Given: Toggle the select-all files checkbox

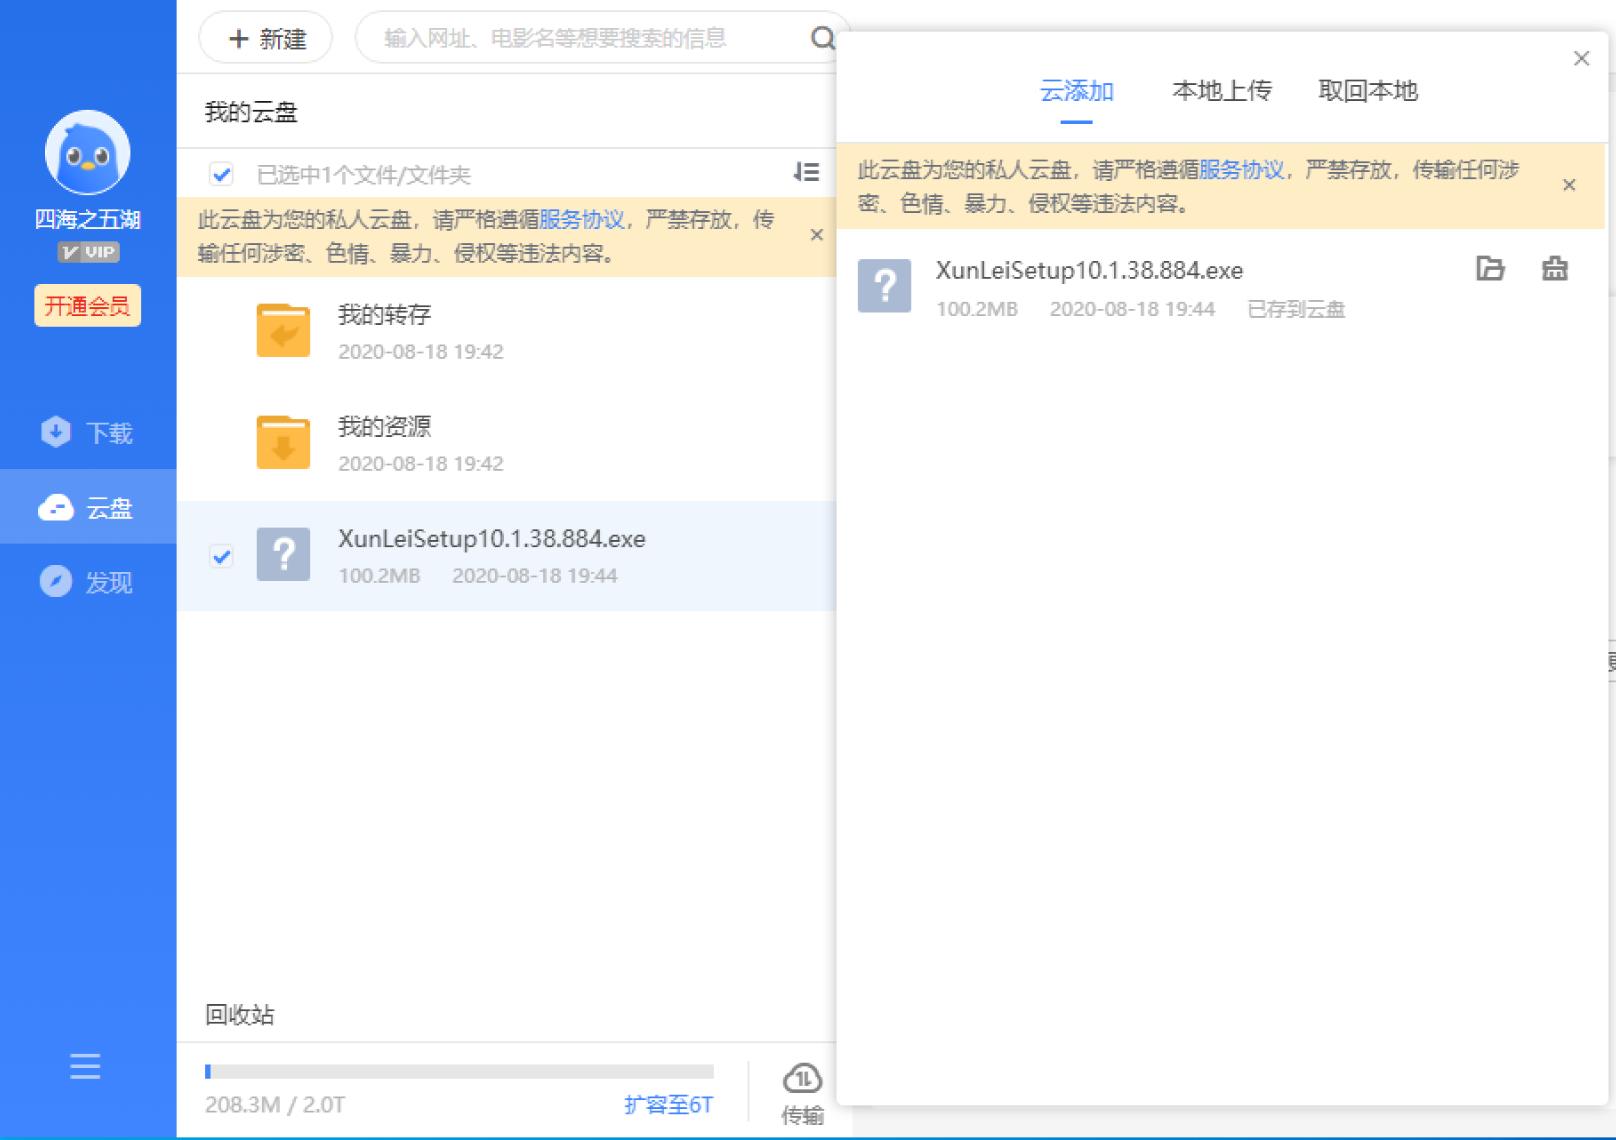Looking at the screenshot, I should tap(221, 174).
